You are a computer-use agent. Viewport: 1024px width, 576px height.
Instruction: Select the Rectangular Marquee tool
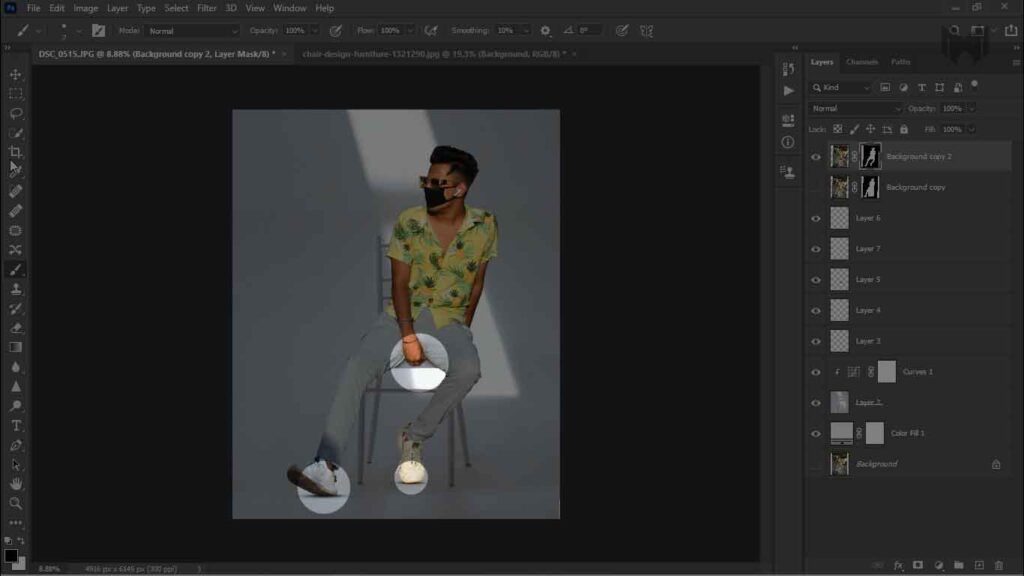(16, 94)
